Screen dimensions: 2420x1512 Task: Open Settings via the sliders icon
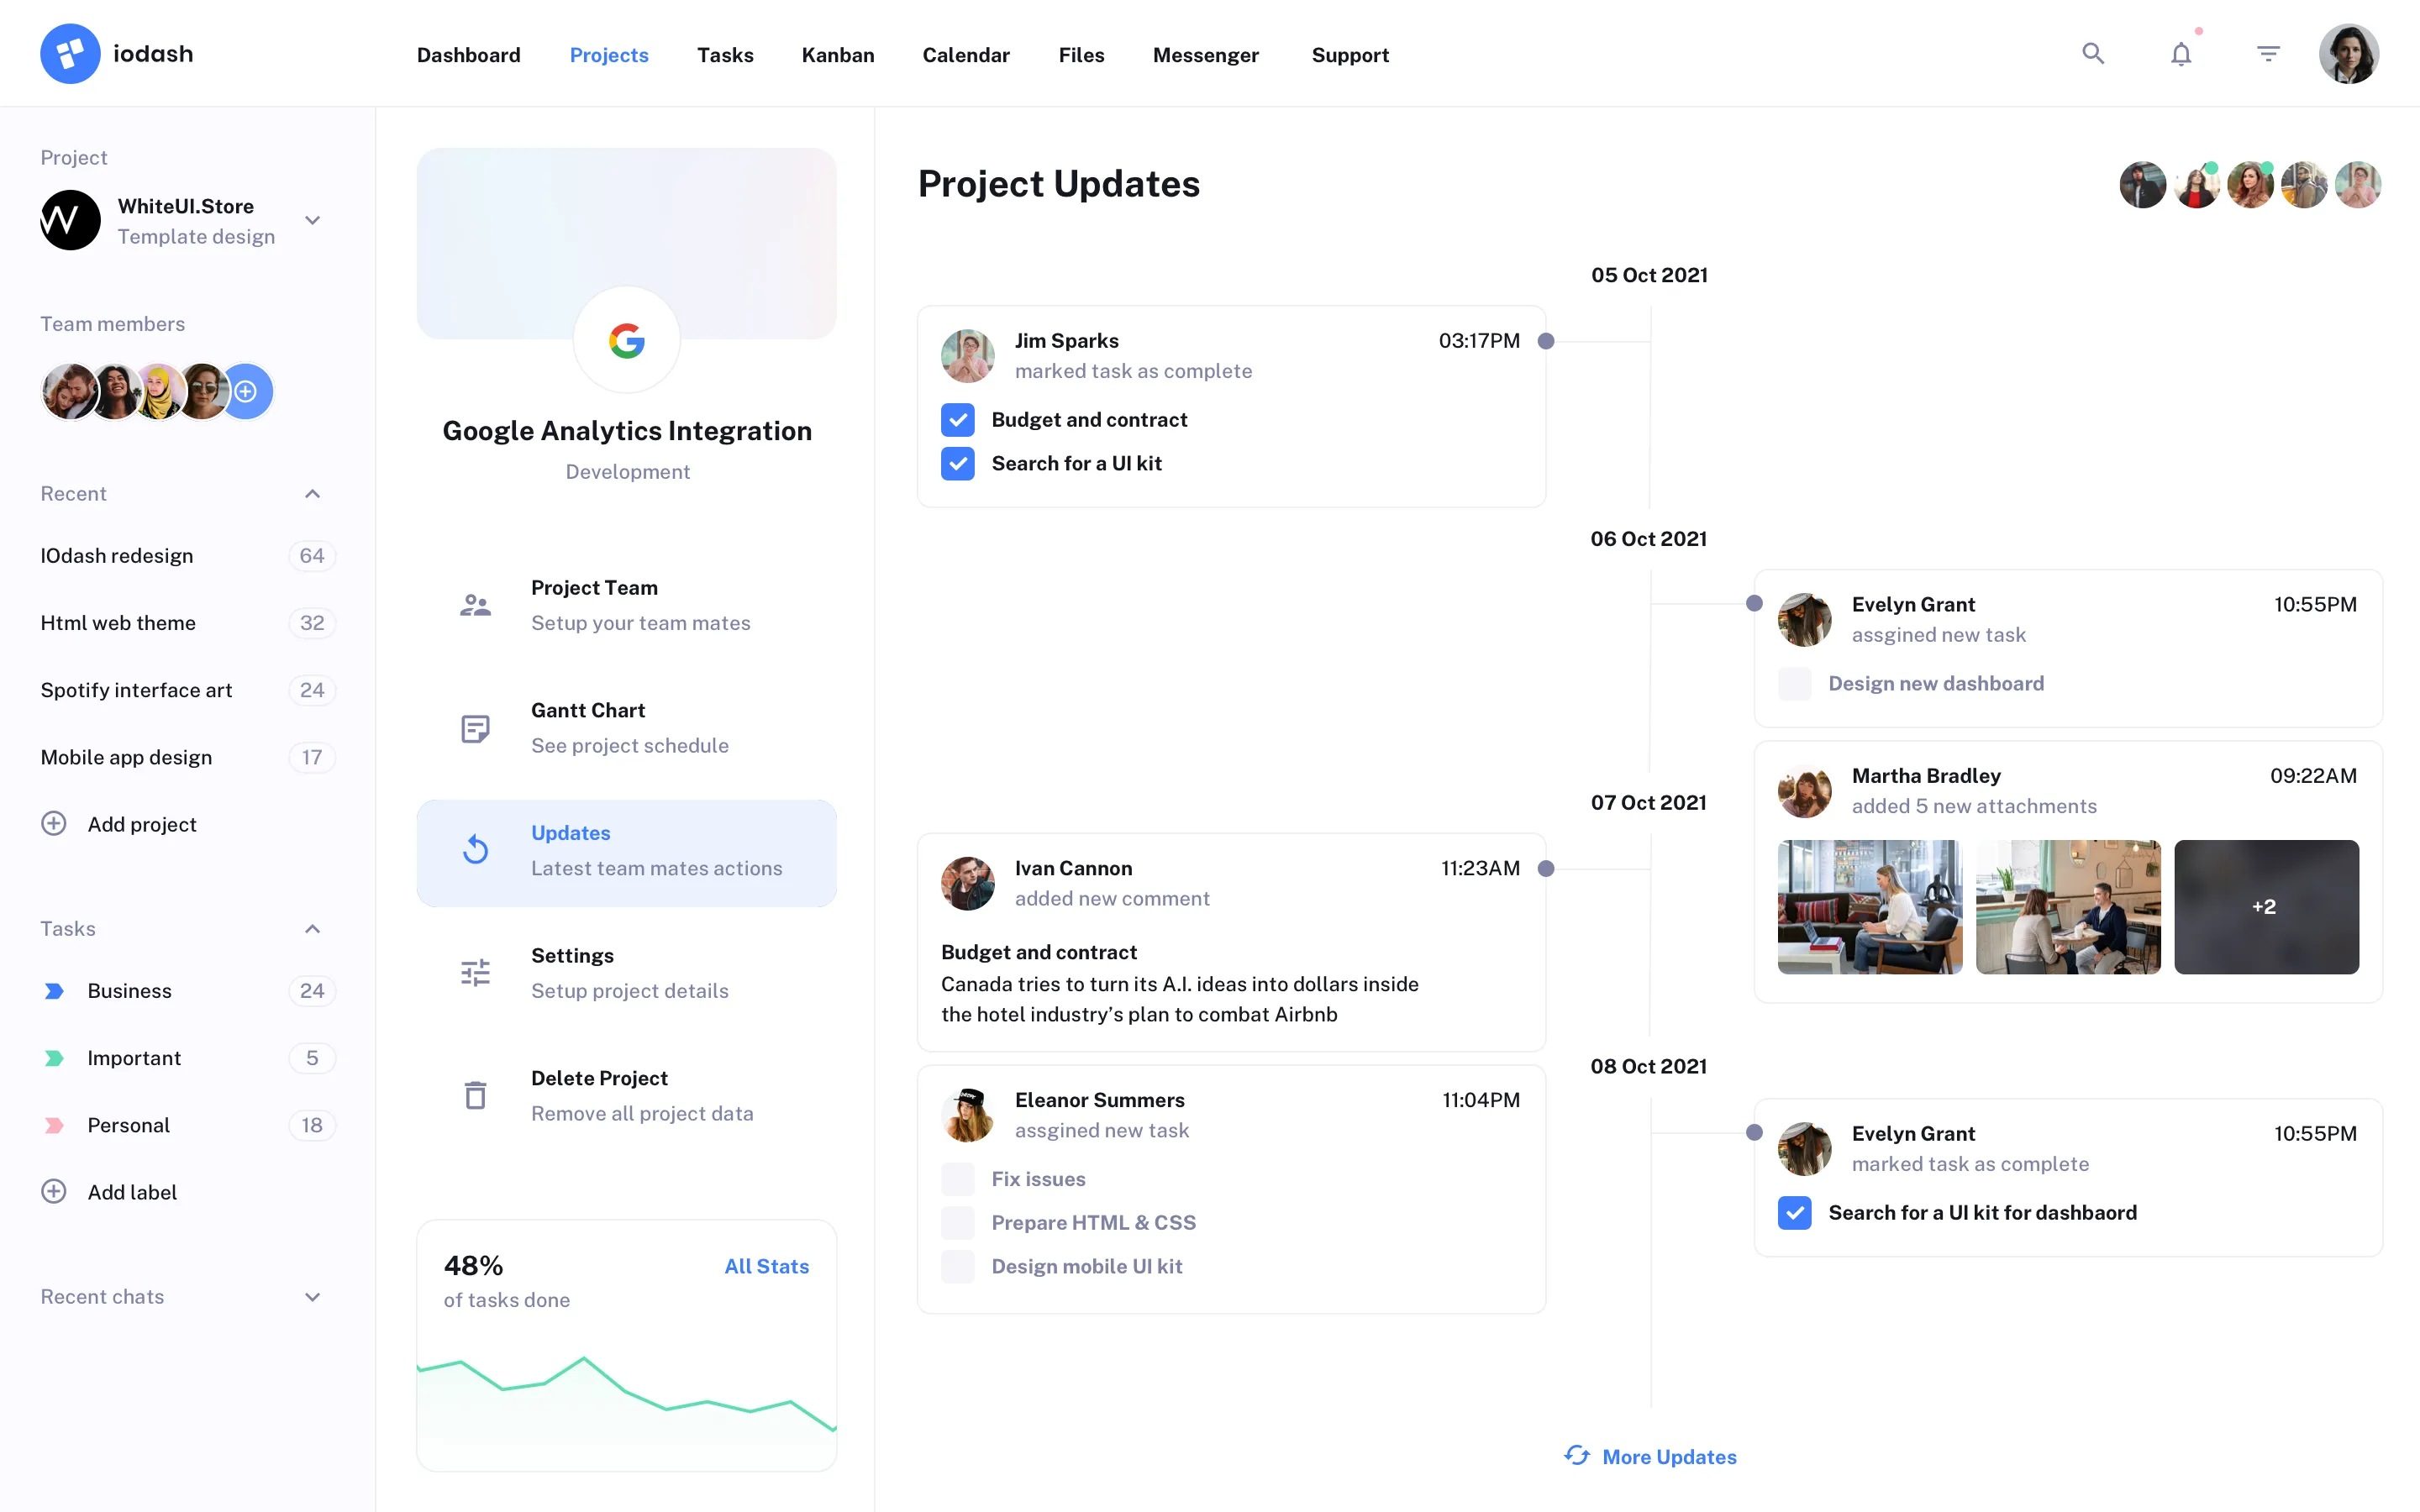tap(475, 971)
